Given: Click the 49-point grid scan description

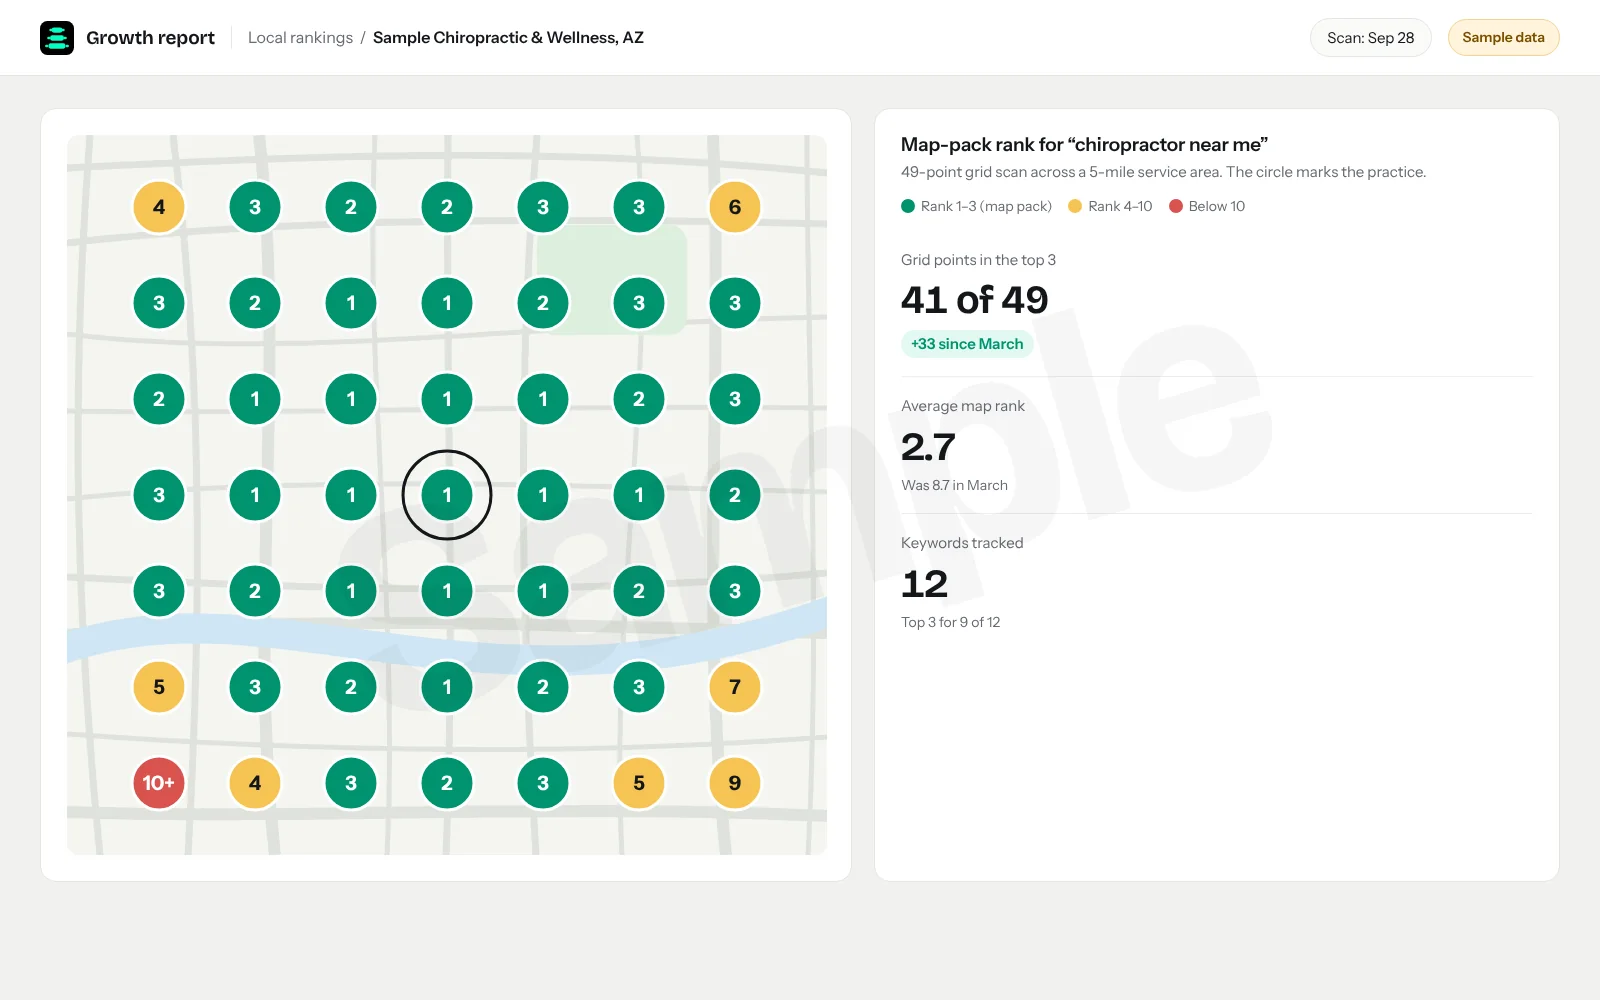Looking at the screenshot, I should click(x=1163, y=172).
